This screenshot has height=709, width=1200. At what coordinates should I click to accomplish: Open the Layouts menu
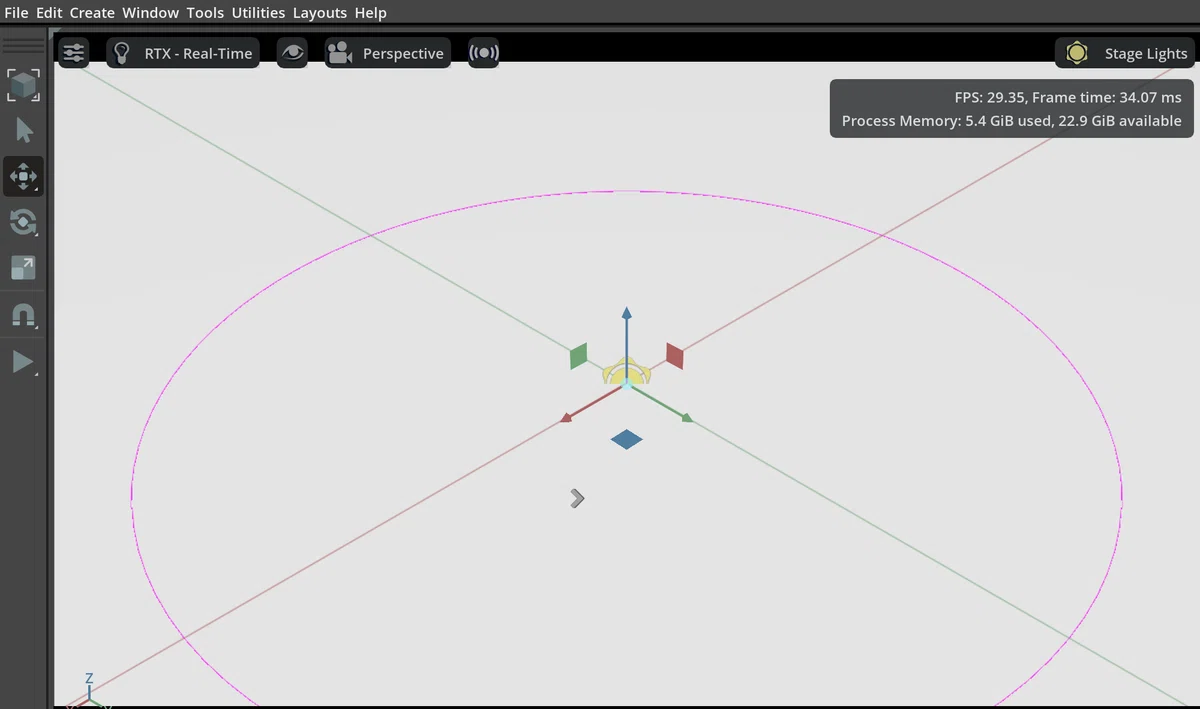click(320, 13)
